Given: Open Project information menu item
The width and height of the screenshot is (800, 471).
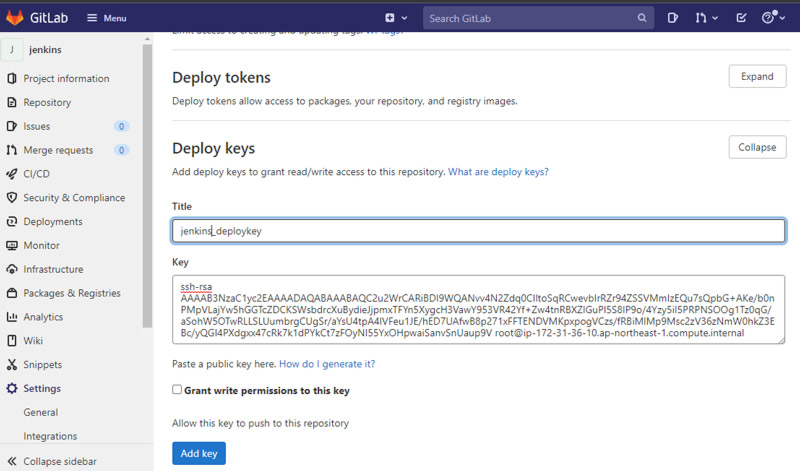Looking at the screenshot, I should [x=66, y=78].
